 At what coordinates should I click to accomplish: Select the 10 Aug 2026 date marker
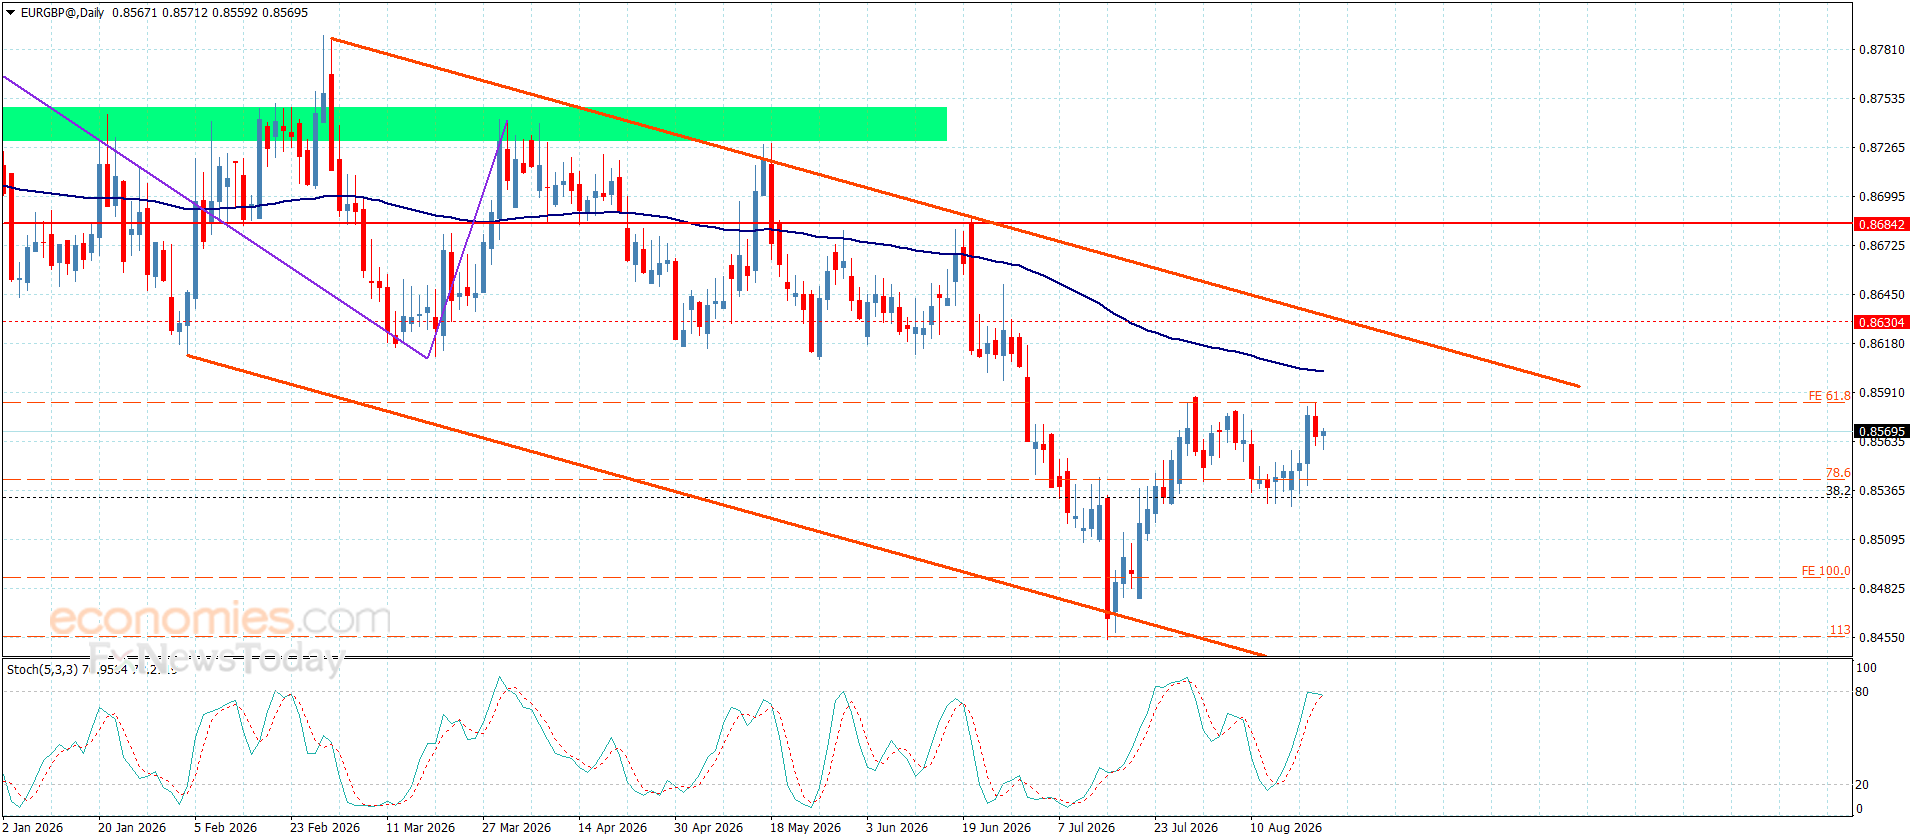click(1286, 827)
